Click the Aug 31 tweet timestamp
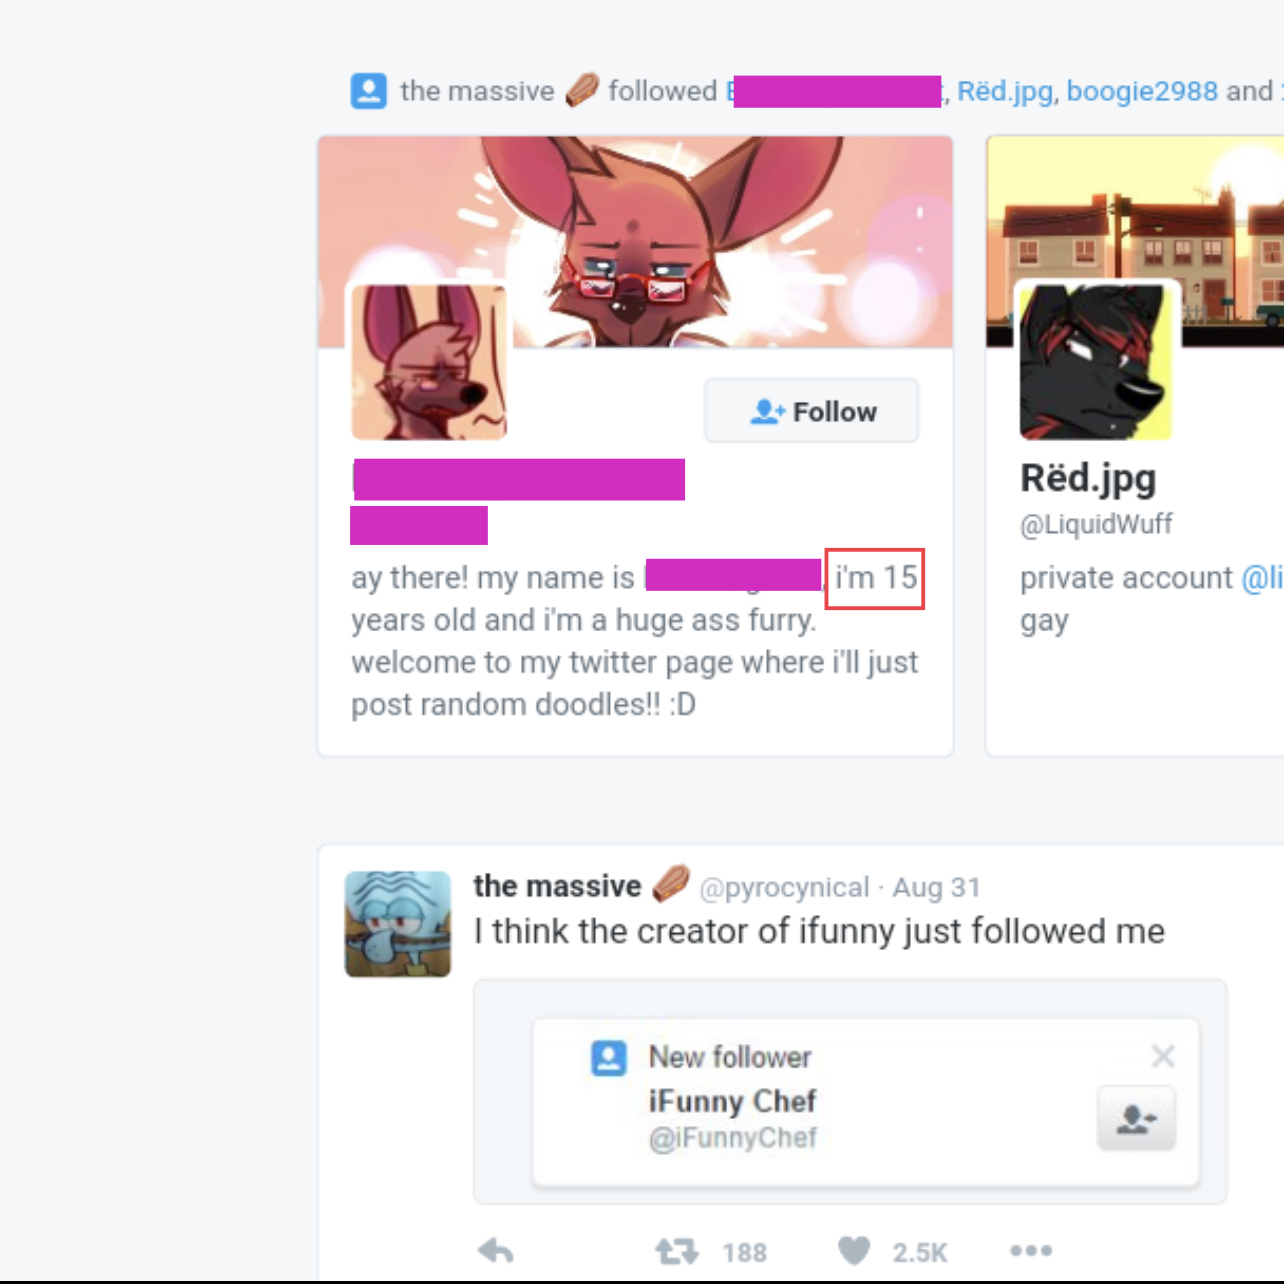This screenshot has width=1284, height=1284. pos(936,887)
